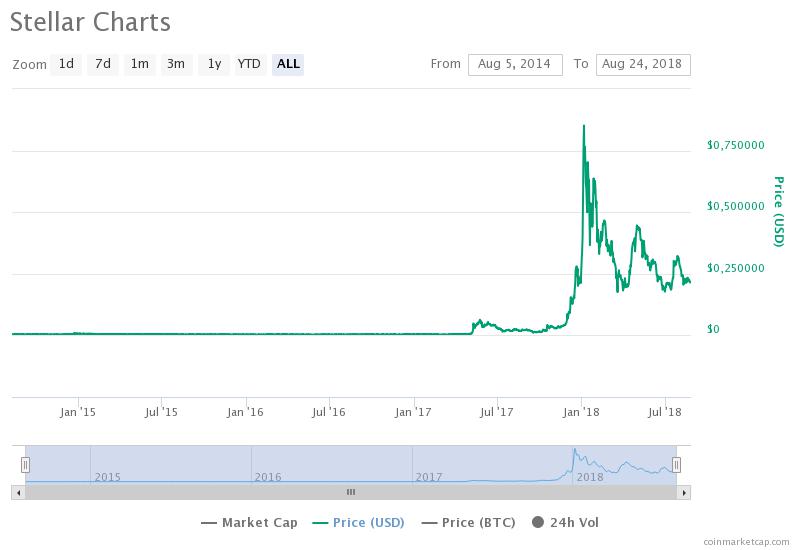Click the $0 price axis label
Viewport: 800px width, 550px height.
(713, 329)
